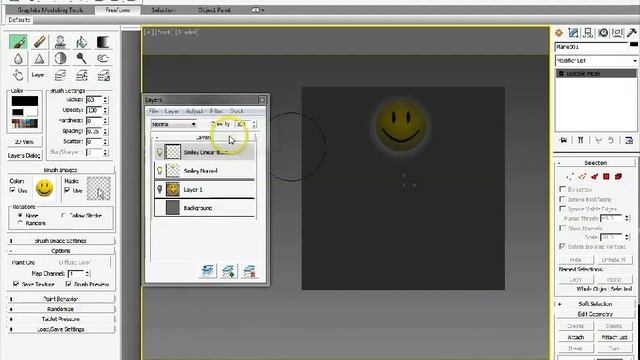Image resolution: width=640 pixels, height=360 pixels.
Task: Click the new layer button in Layers dialog
Action: click(x=208, y=271)
